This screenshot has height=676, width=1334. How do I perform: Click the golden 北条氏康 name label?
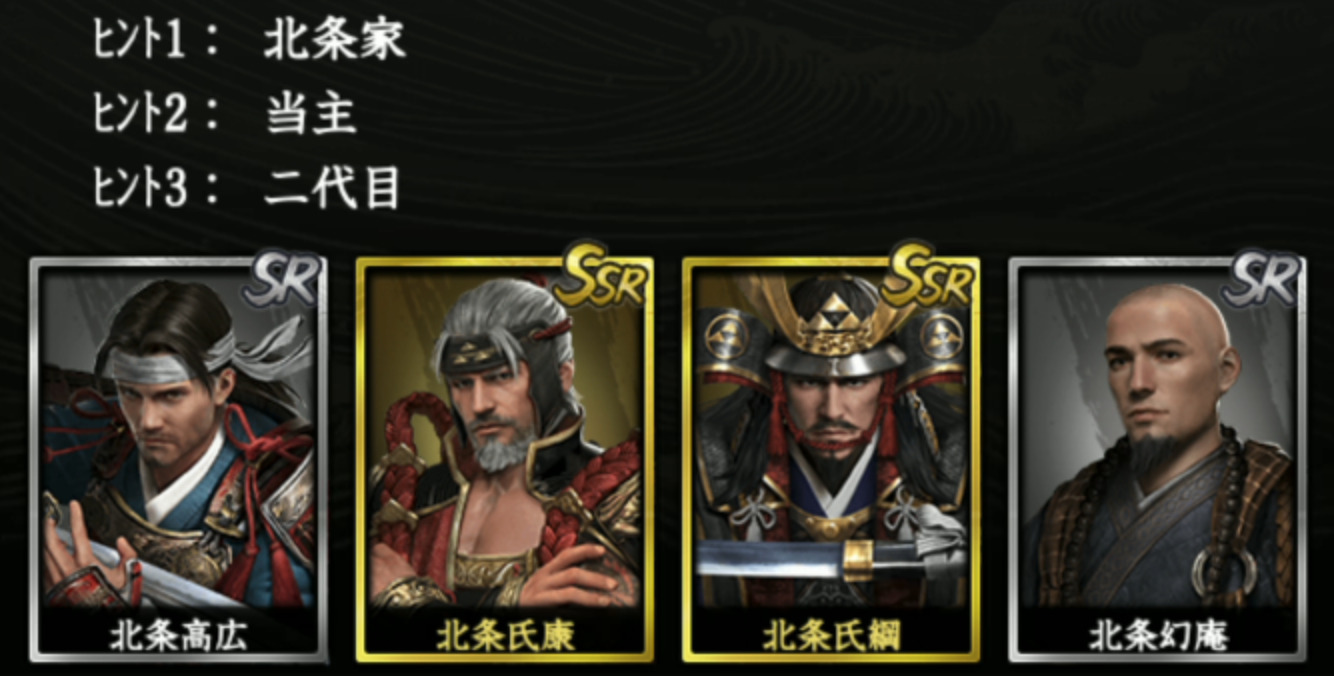(x=505, y=634)
